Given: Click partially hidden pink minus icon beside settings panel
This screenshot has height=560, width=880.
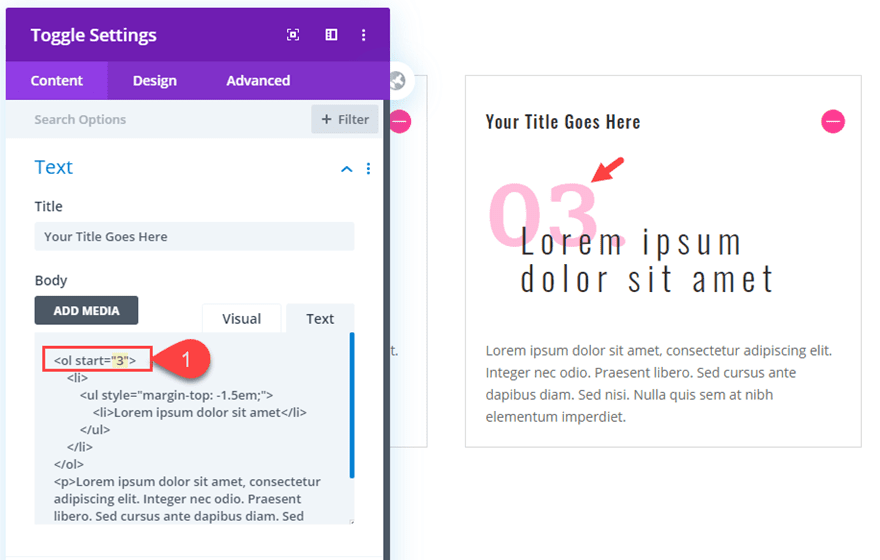Looking at the screenshot, I should click(401, 121).
